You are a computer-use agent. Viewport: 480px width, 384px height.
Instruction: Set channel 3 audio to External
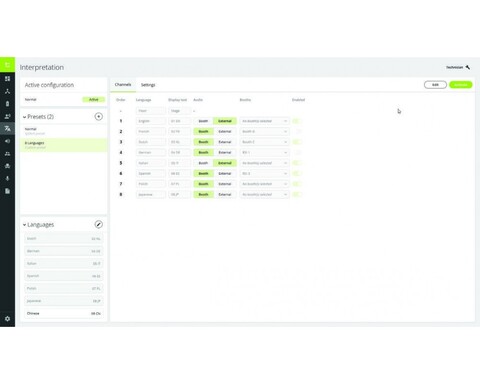pyautogui.click(x=225, y=142)
